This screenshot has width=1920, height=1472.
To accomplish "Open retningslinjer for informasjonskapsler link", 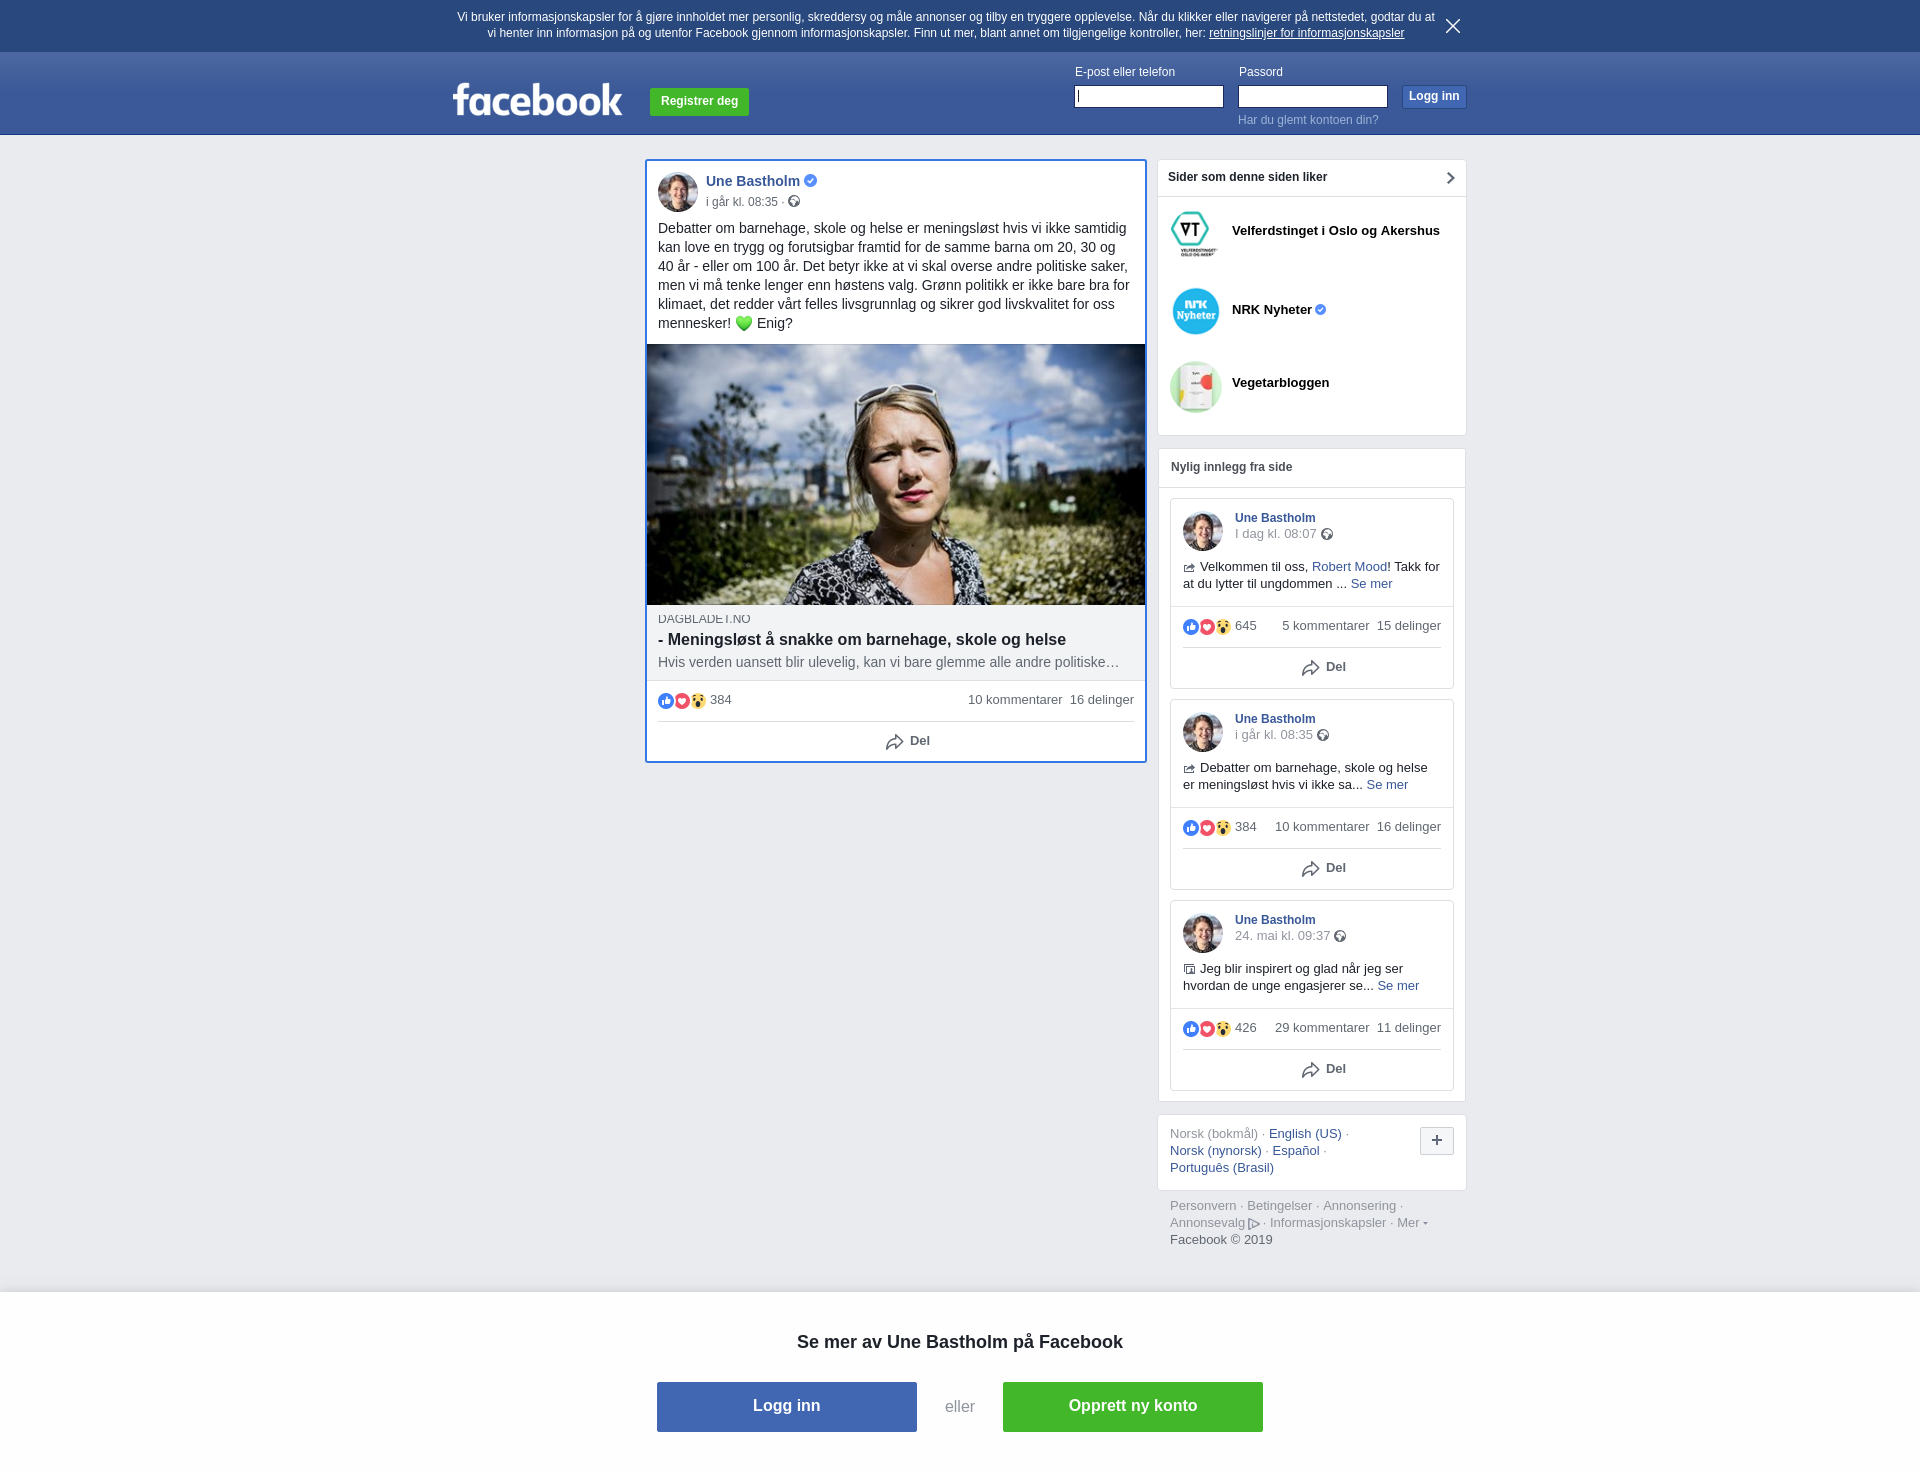I will point(1306,33).
